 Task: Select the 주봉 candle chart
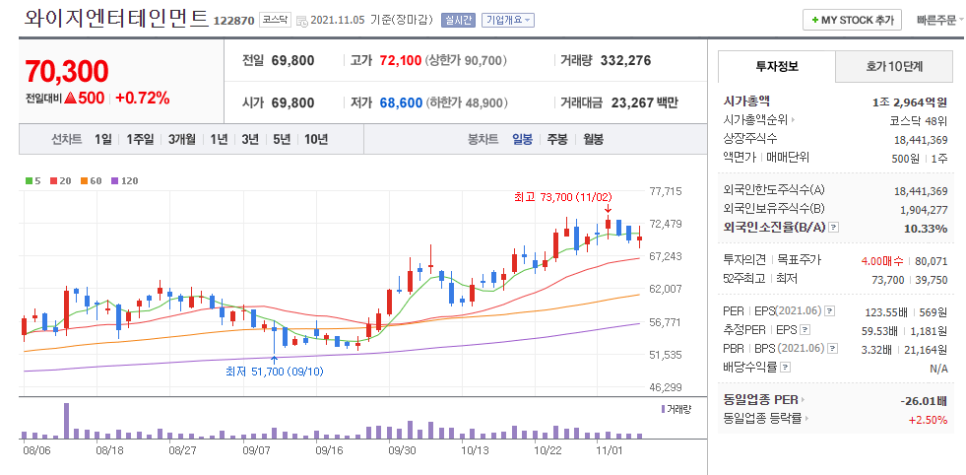(558, 139)
